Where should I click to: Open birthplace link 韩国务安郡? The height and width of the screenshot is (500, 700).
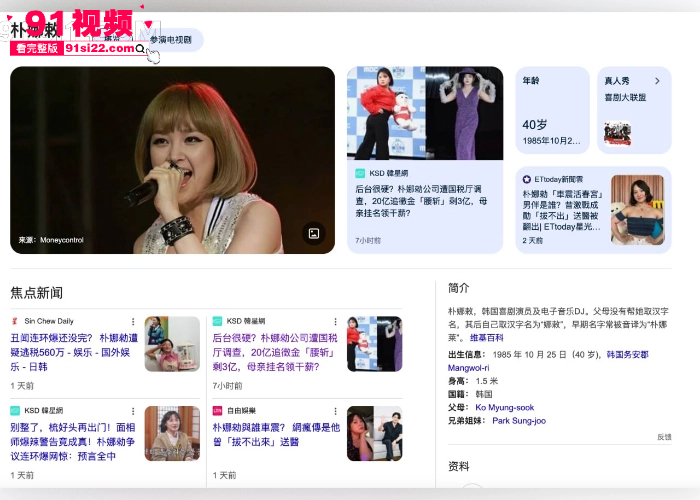pos(627,354)
